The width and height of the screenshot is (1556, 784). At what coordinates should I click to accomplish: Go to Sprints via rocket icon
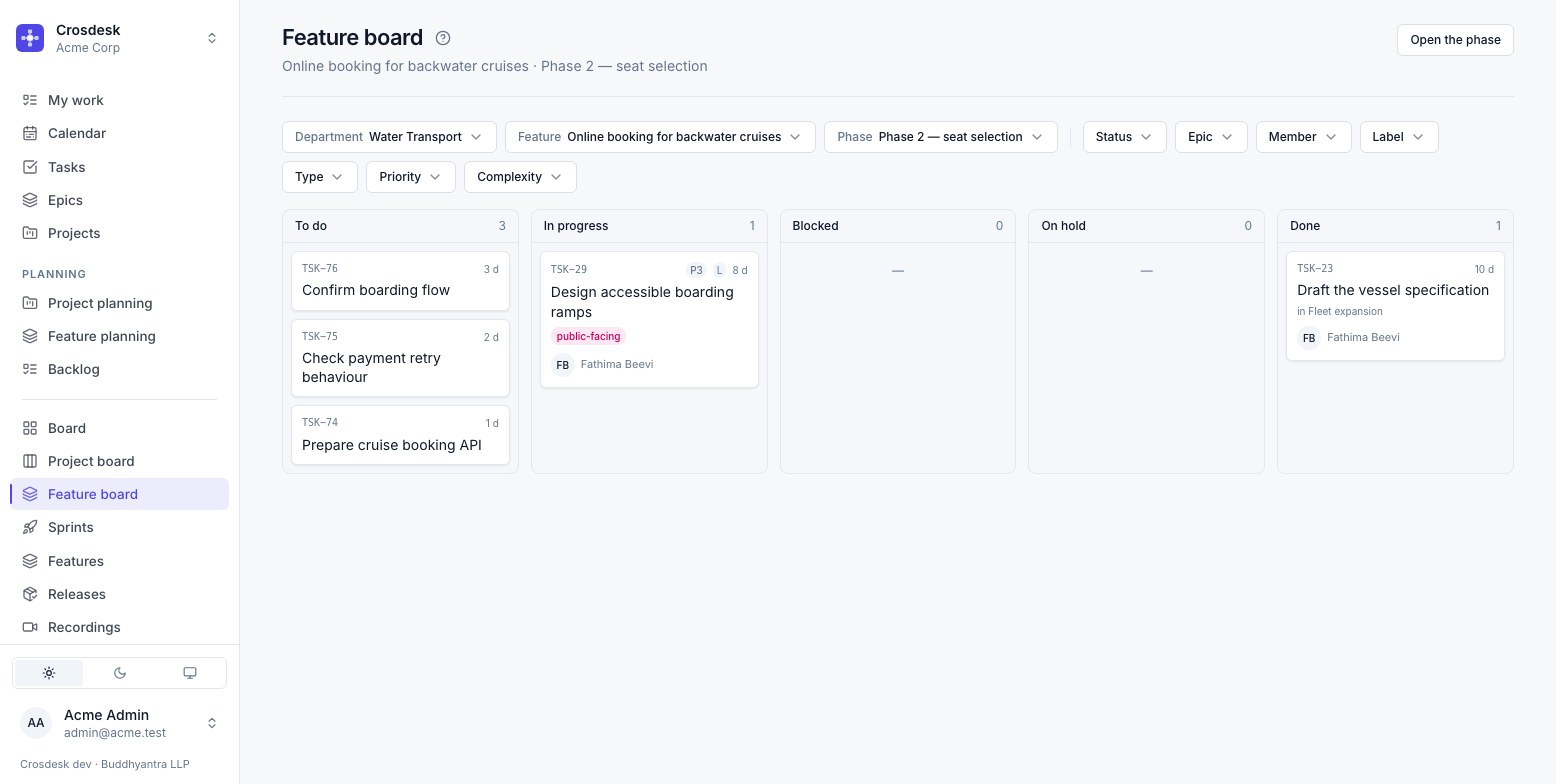click(30, 527)
